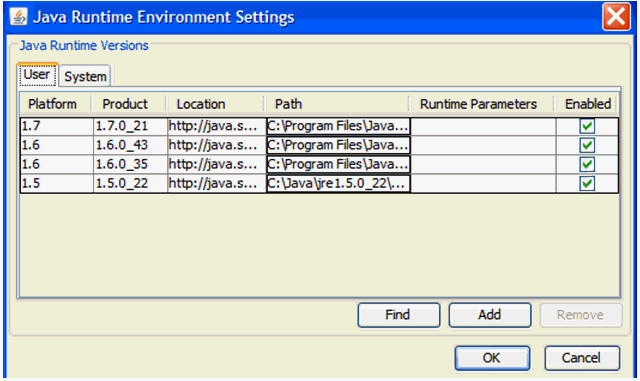Image resolution: width=640 pixels, height=381 pixels.
Task: Select the path cell for jre1.5.0_22
Action: pyautogui.click(x=338, y=183)
